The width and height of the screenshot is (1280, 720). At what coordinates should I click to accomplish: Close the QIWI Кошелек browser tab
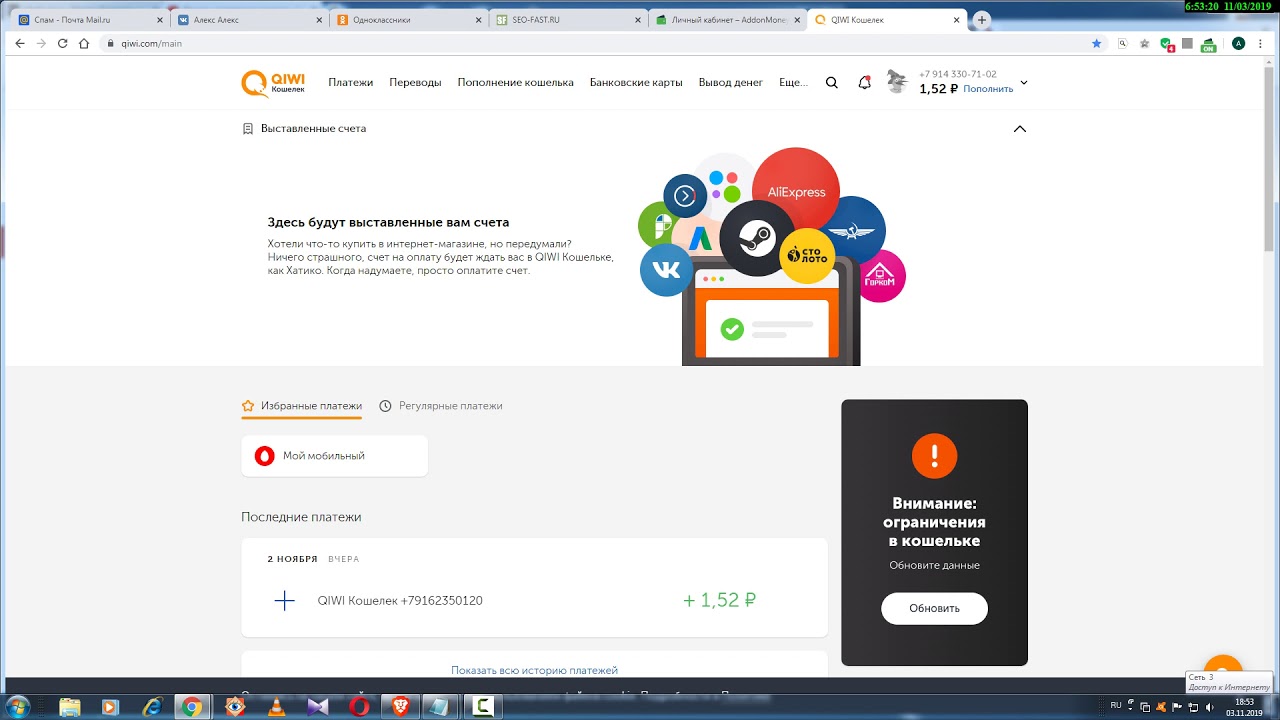click(x=957, y=19)
